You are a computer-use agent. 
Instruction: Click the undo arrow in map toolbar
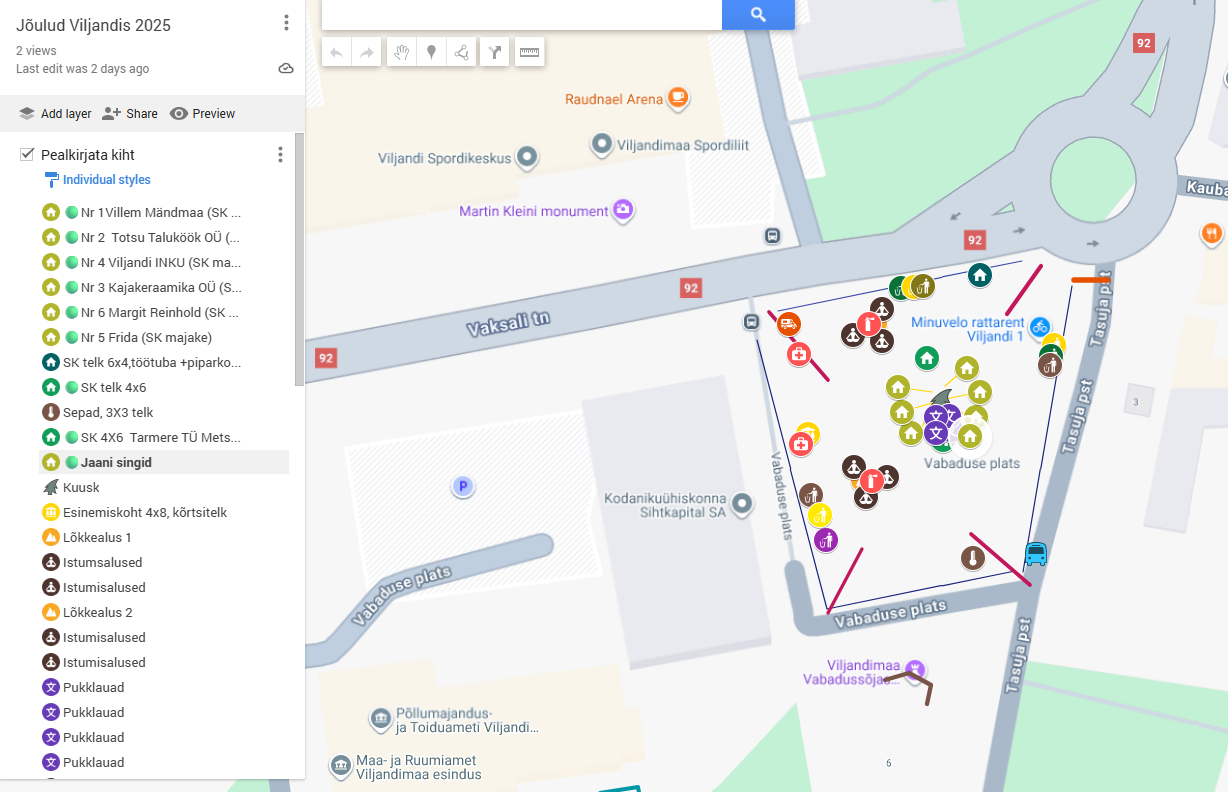(336, 53)
